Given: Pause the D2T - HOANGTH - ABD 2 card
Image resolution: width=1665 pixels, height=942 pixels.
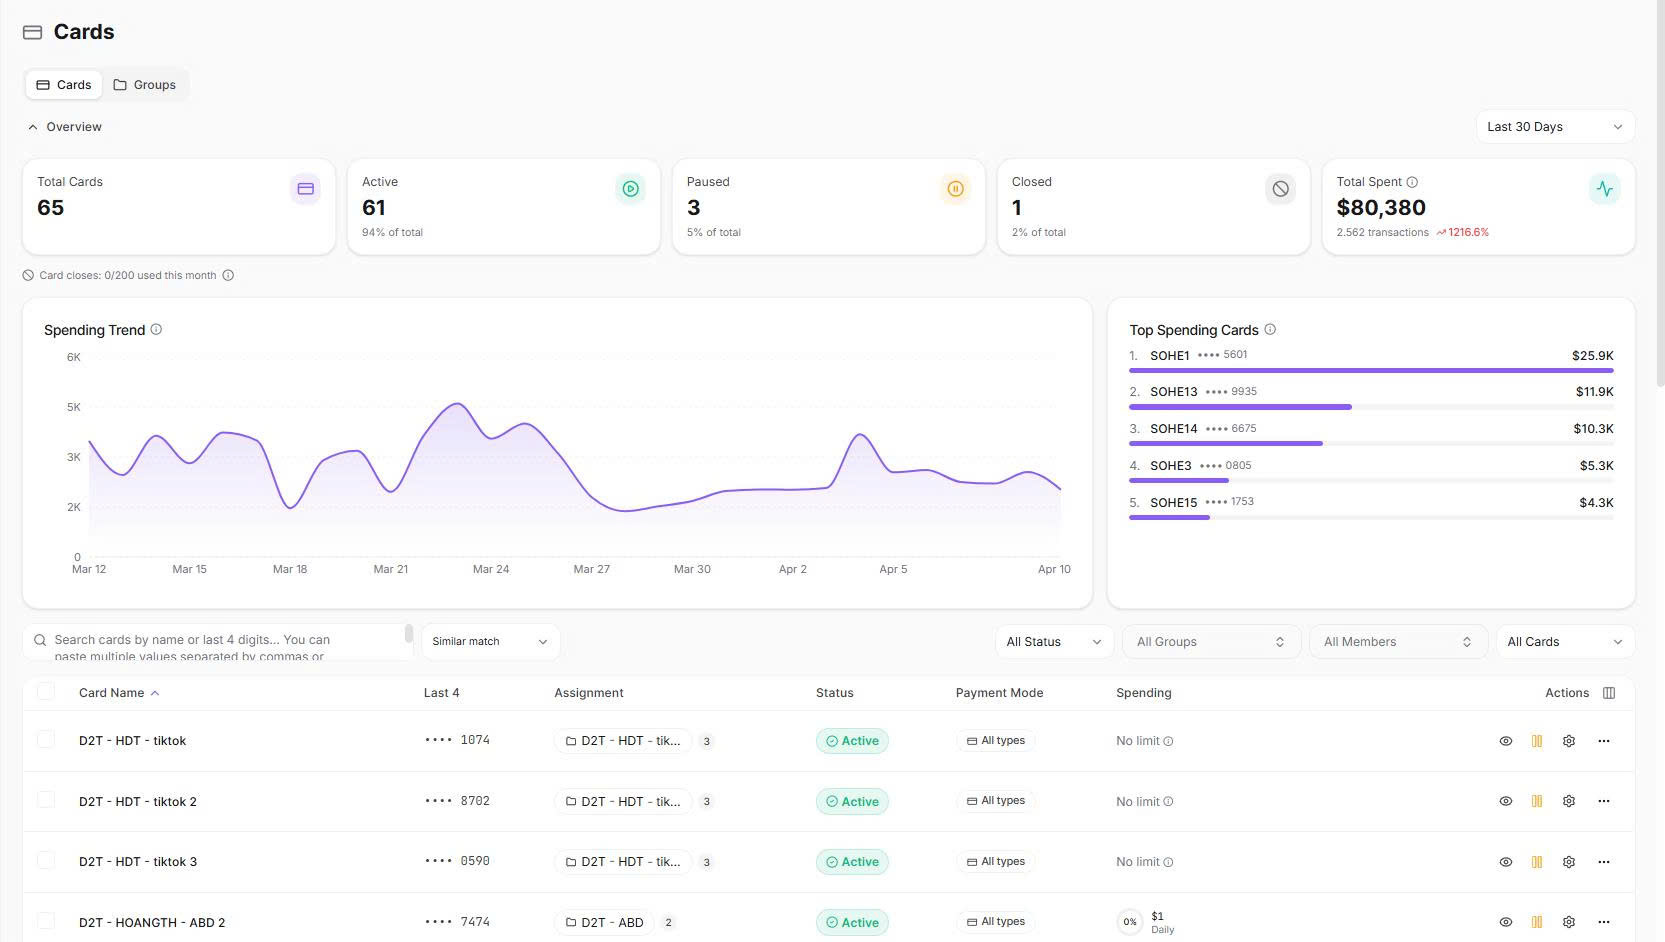Looking at the screenshot, I should (1537, 922).
